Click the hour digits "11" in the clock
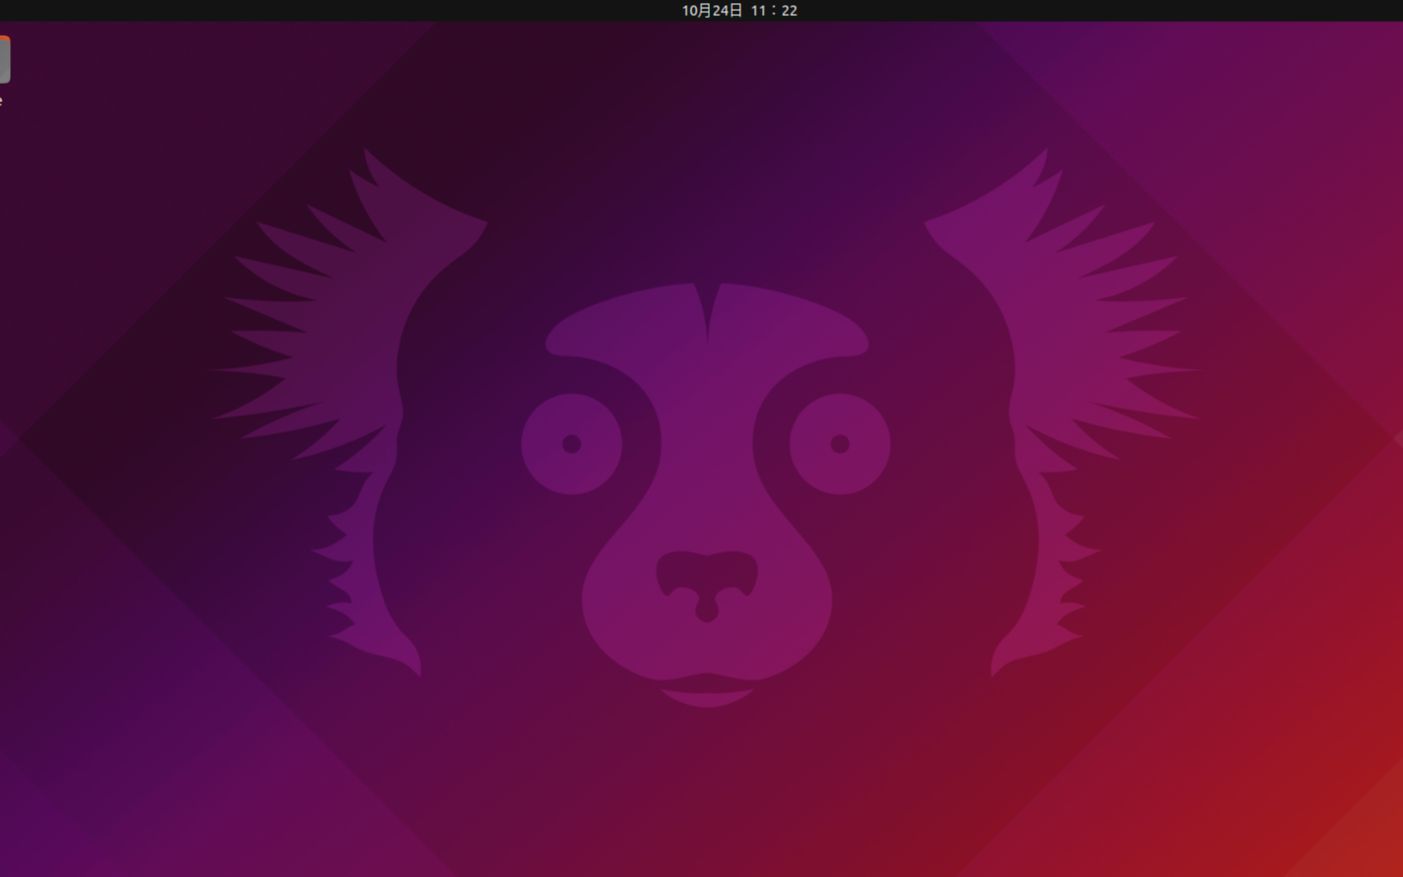The height and width of the screenshot is (877, 1403). point(759,10)
